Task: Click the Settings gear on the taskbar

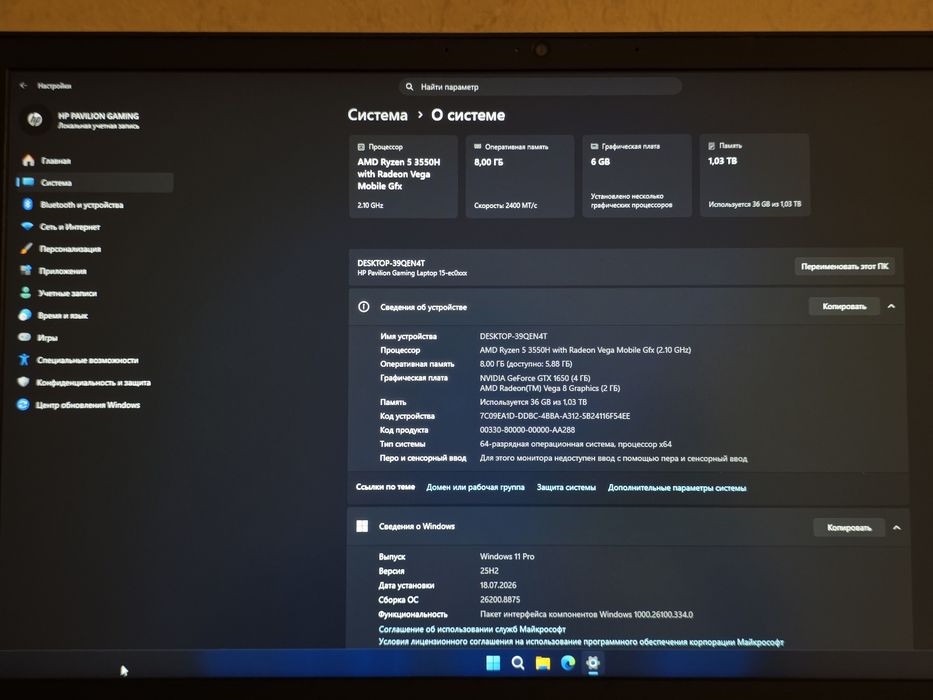Action: tap(593, 662)
